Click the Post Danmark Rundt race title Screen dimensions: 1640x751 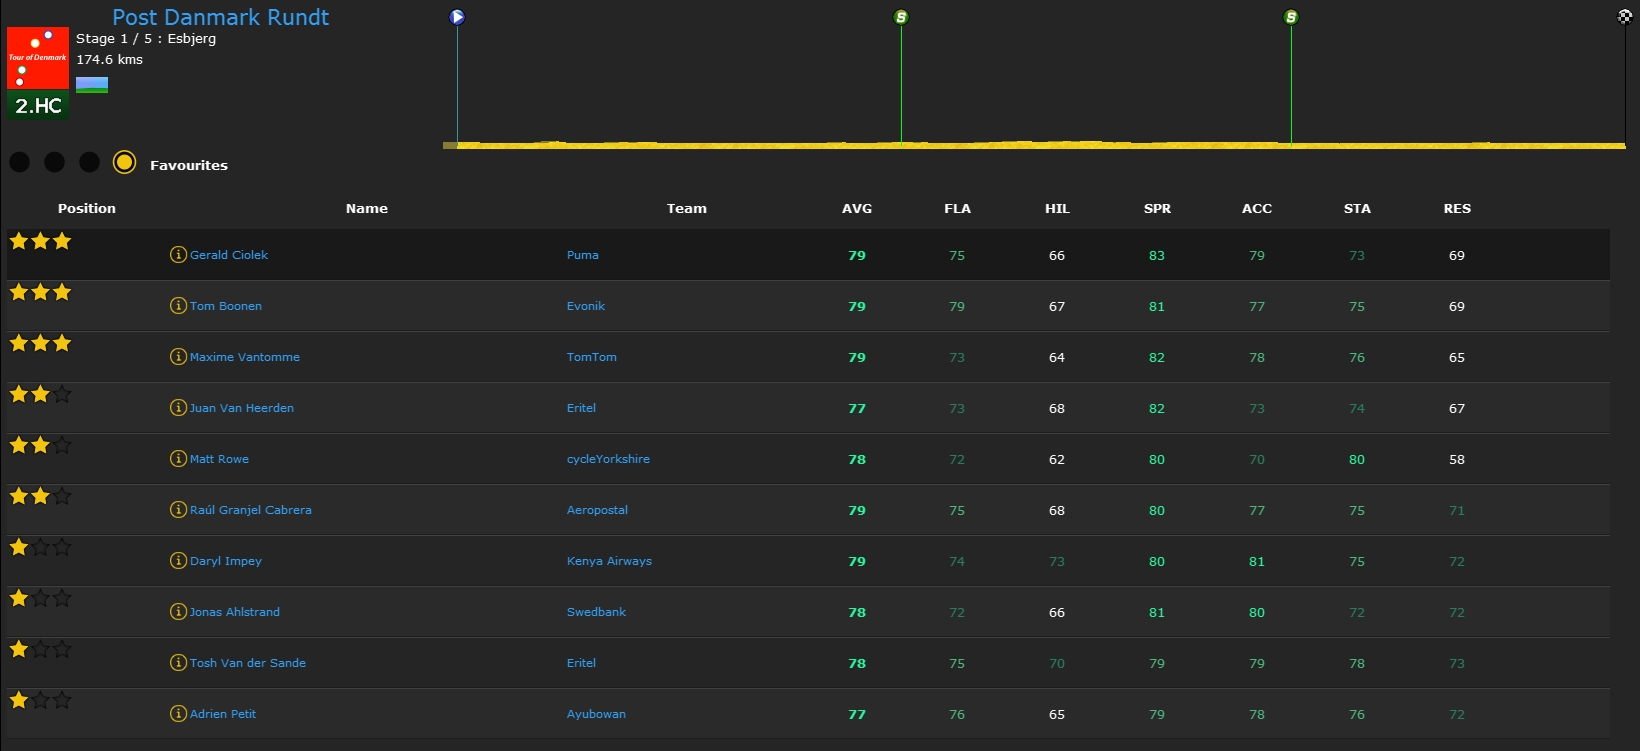(220, 17)
